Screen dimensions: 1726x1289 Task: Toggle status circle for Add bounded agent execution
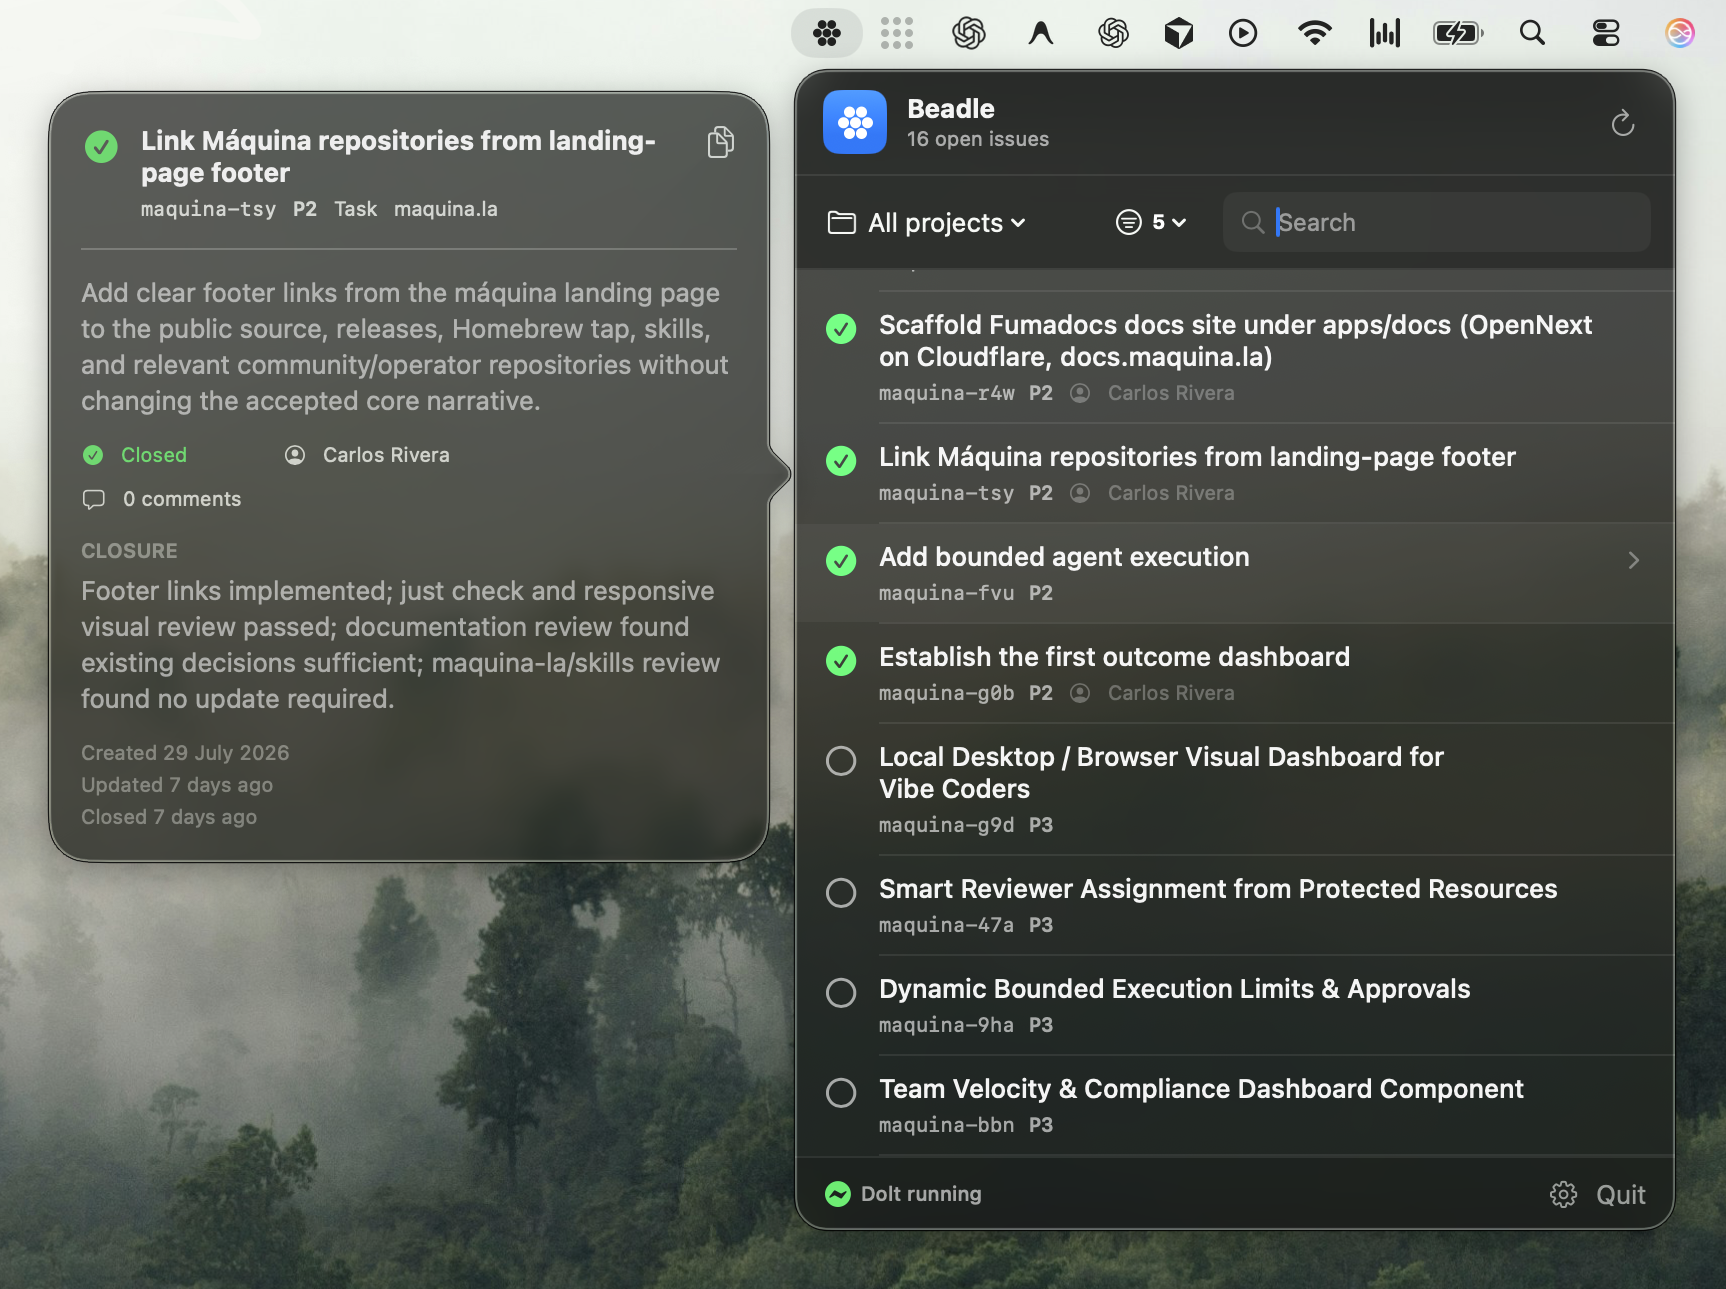(841, 560)
